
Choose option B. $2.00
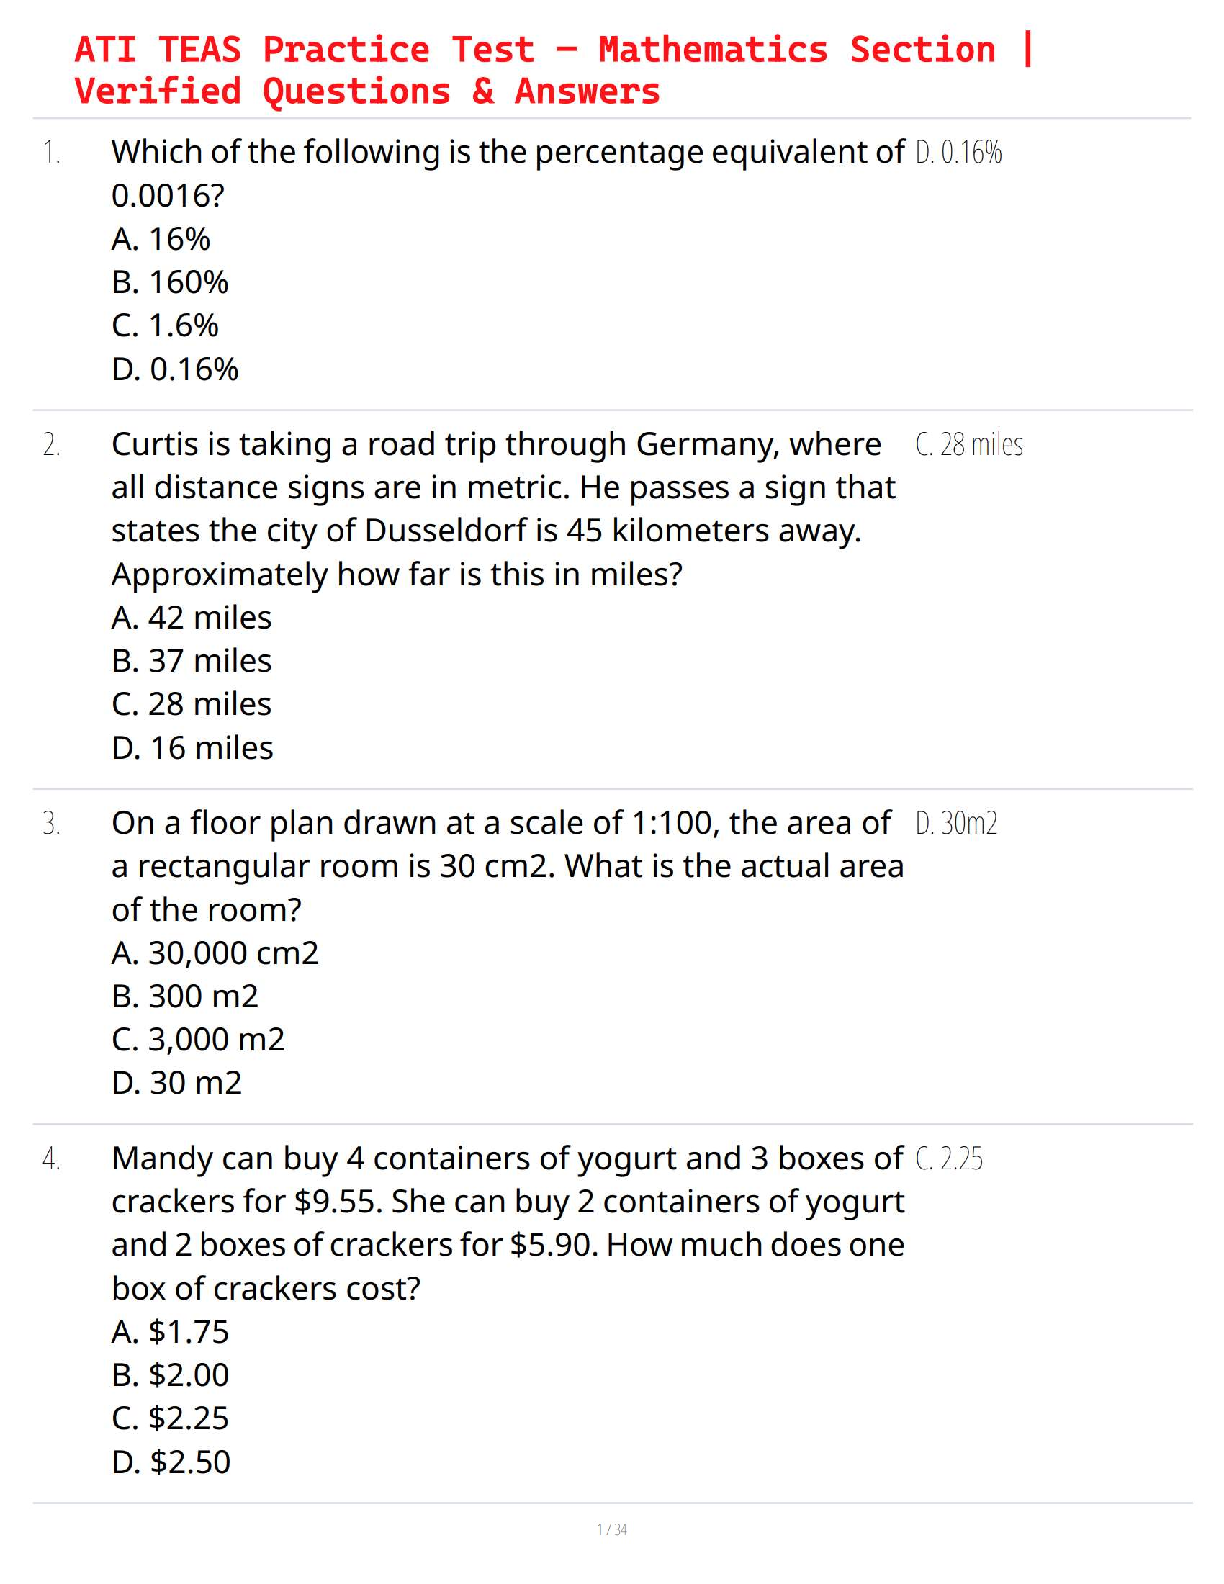click(x=170, y=1375)
